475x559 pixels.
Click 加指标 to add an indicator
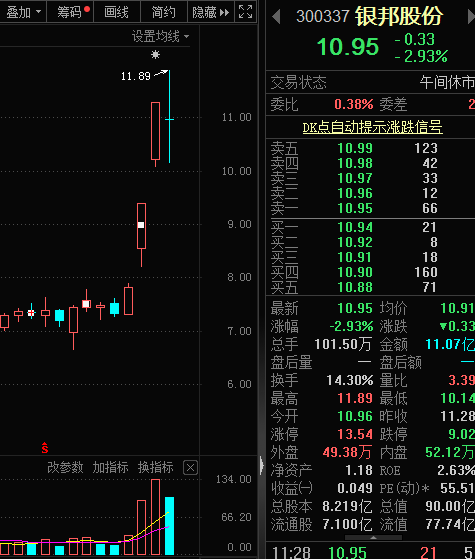click(x=111, y=467)
